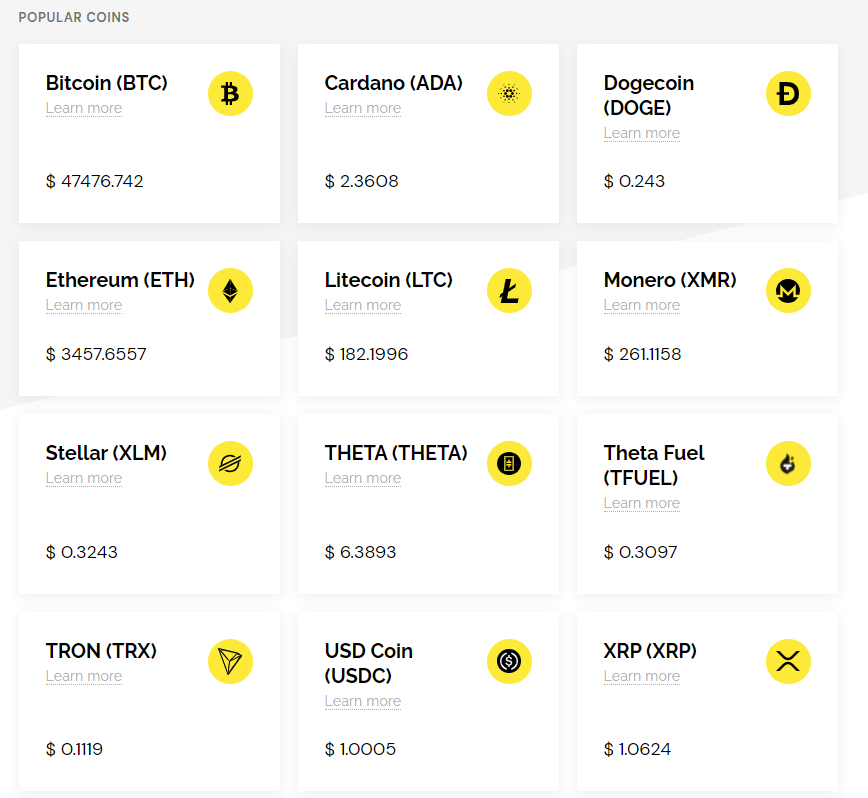Select the Dogecoin D icon
Image resolution: width=868 pixels, height=798 pixels.
point(788,94)
